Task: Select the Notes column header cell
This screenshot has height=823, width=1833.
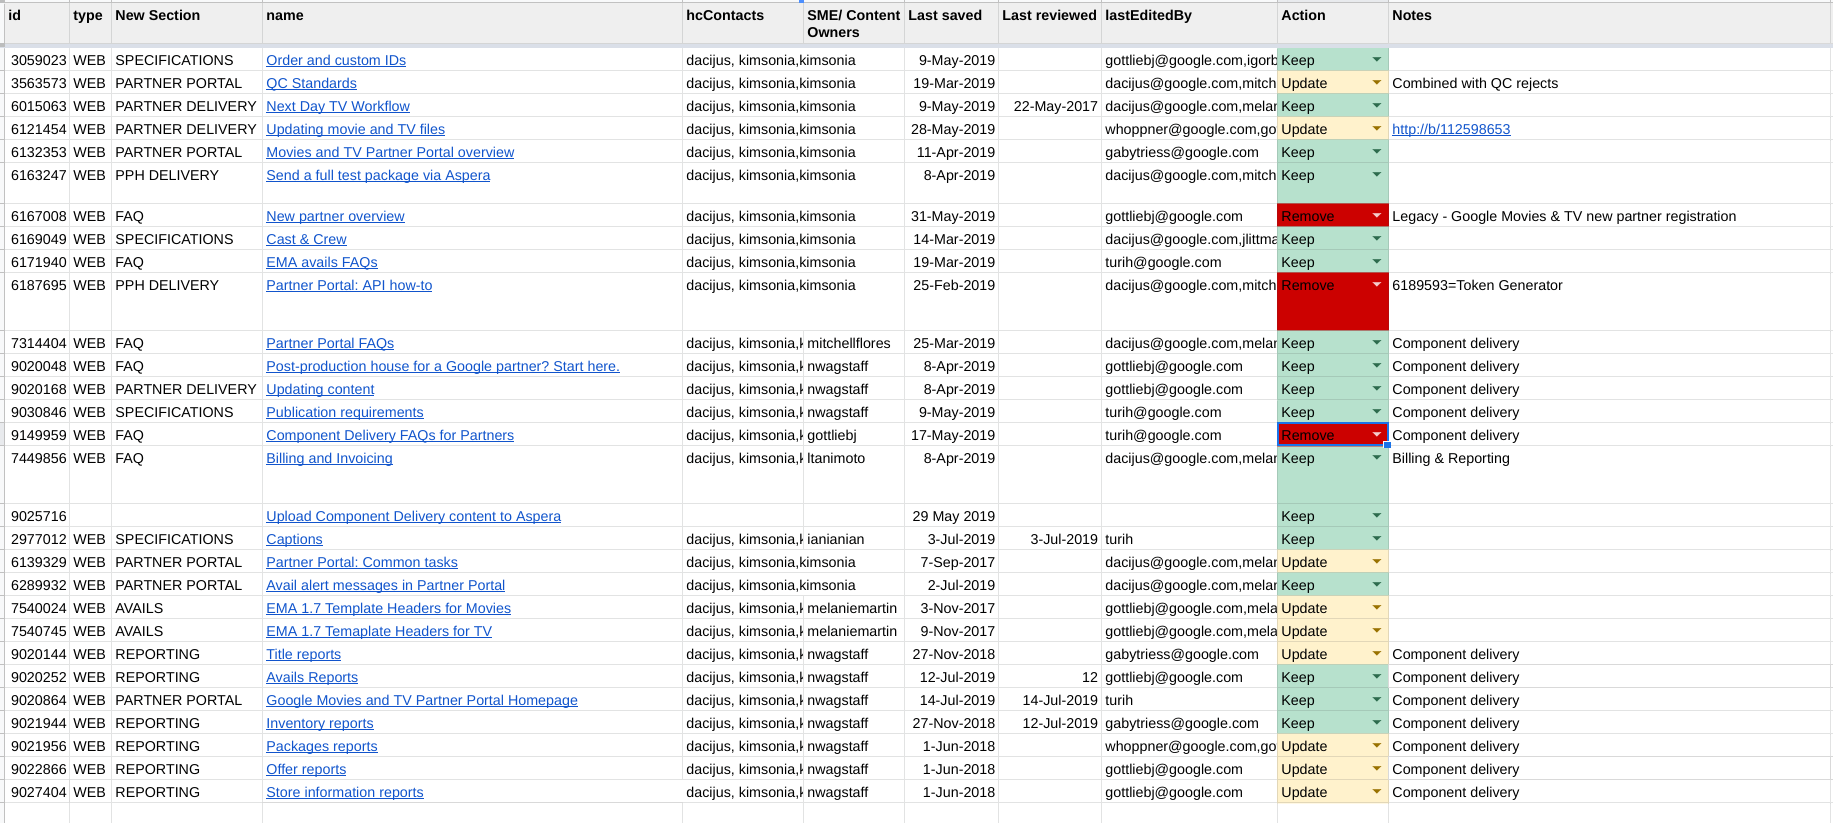Action: click(x=1609, y=23)
